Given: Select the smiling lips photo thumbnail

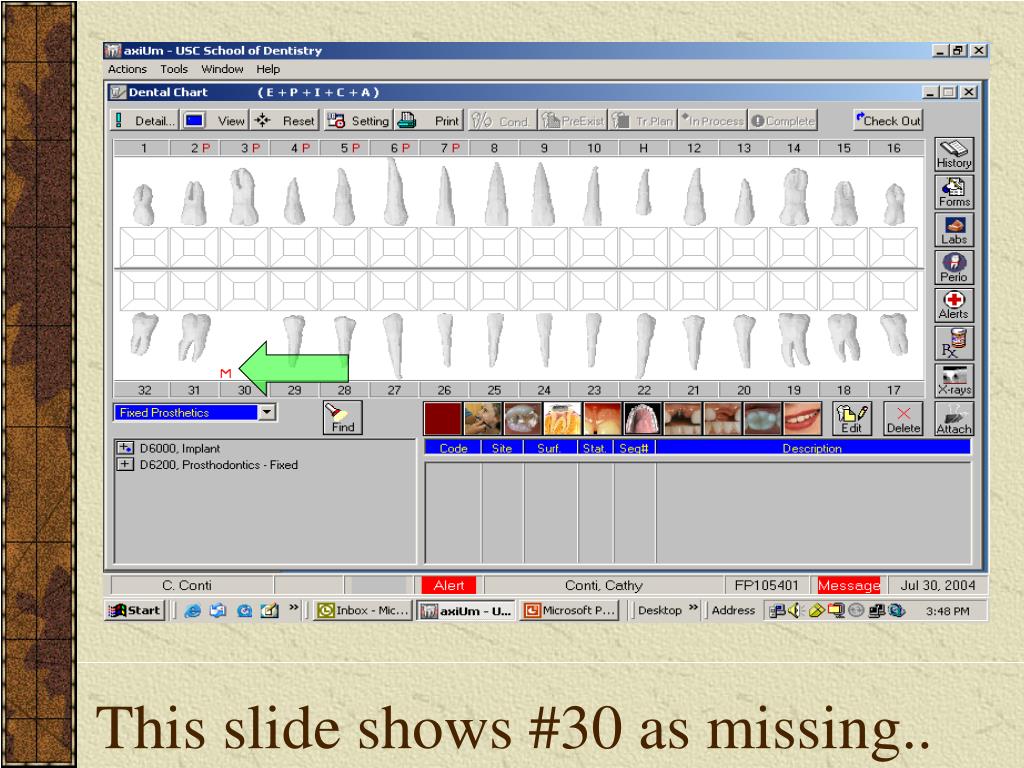Looking at the screenshot, I should click(803, 419).
